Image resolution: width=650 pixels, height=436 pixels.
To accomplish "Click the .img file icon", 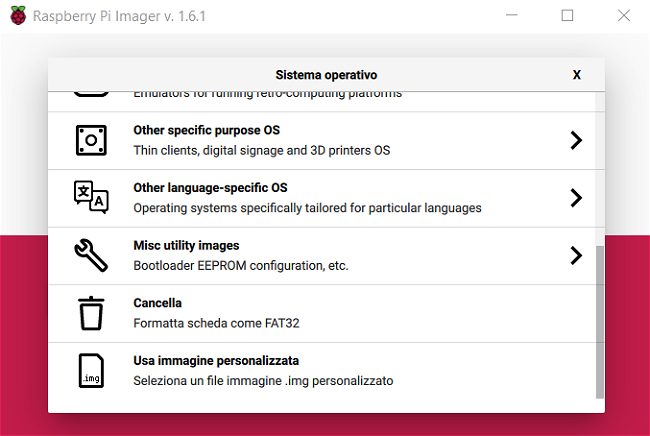I will (x=91, y=371).
